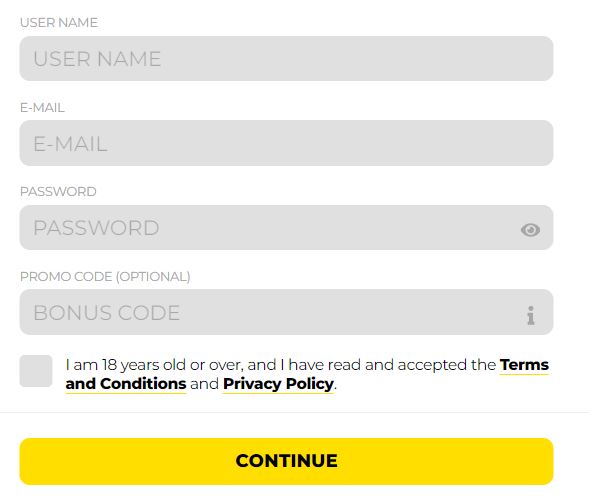Image resolution: width=589 pixels, height=501 pixels.
Task: Select the E-MAIL text box
Action: coord(286,143)
